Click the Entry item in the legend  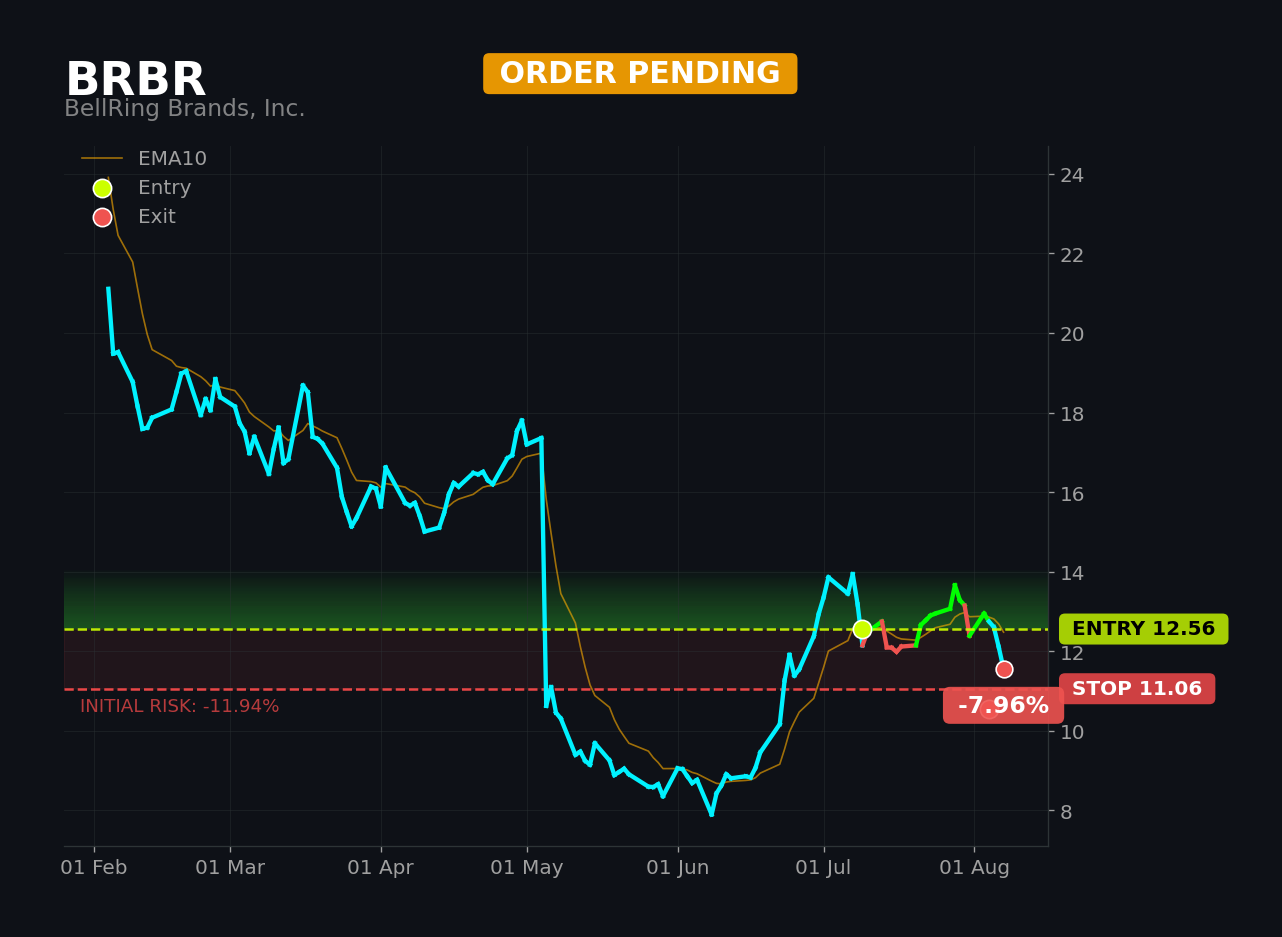tap(142, 188)
